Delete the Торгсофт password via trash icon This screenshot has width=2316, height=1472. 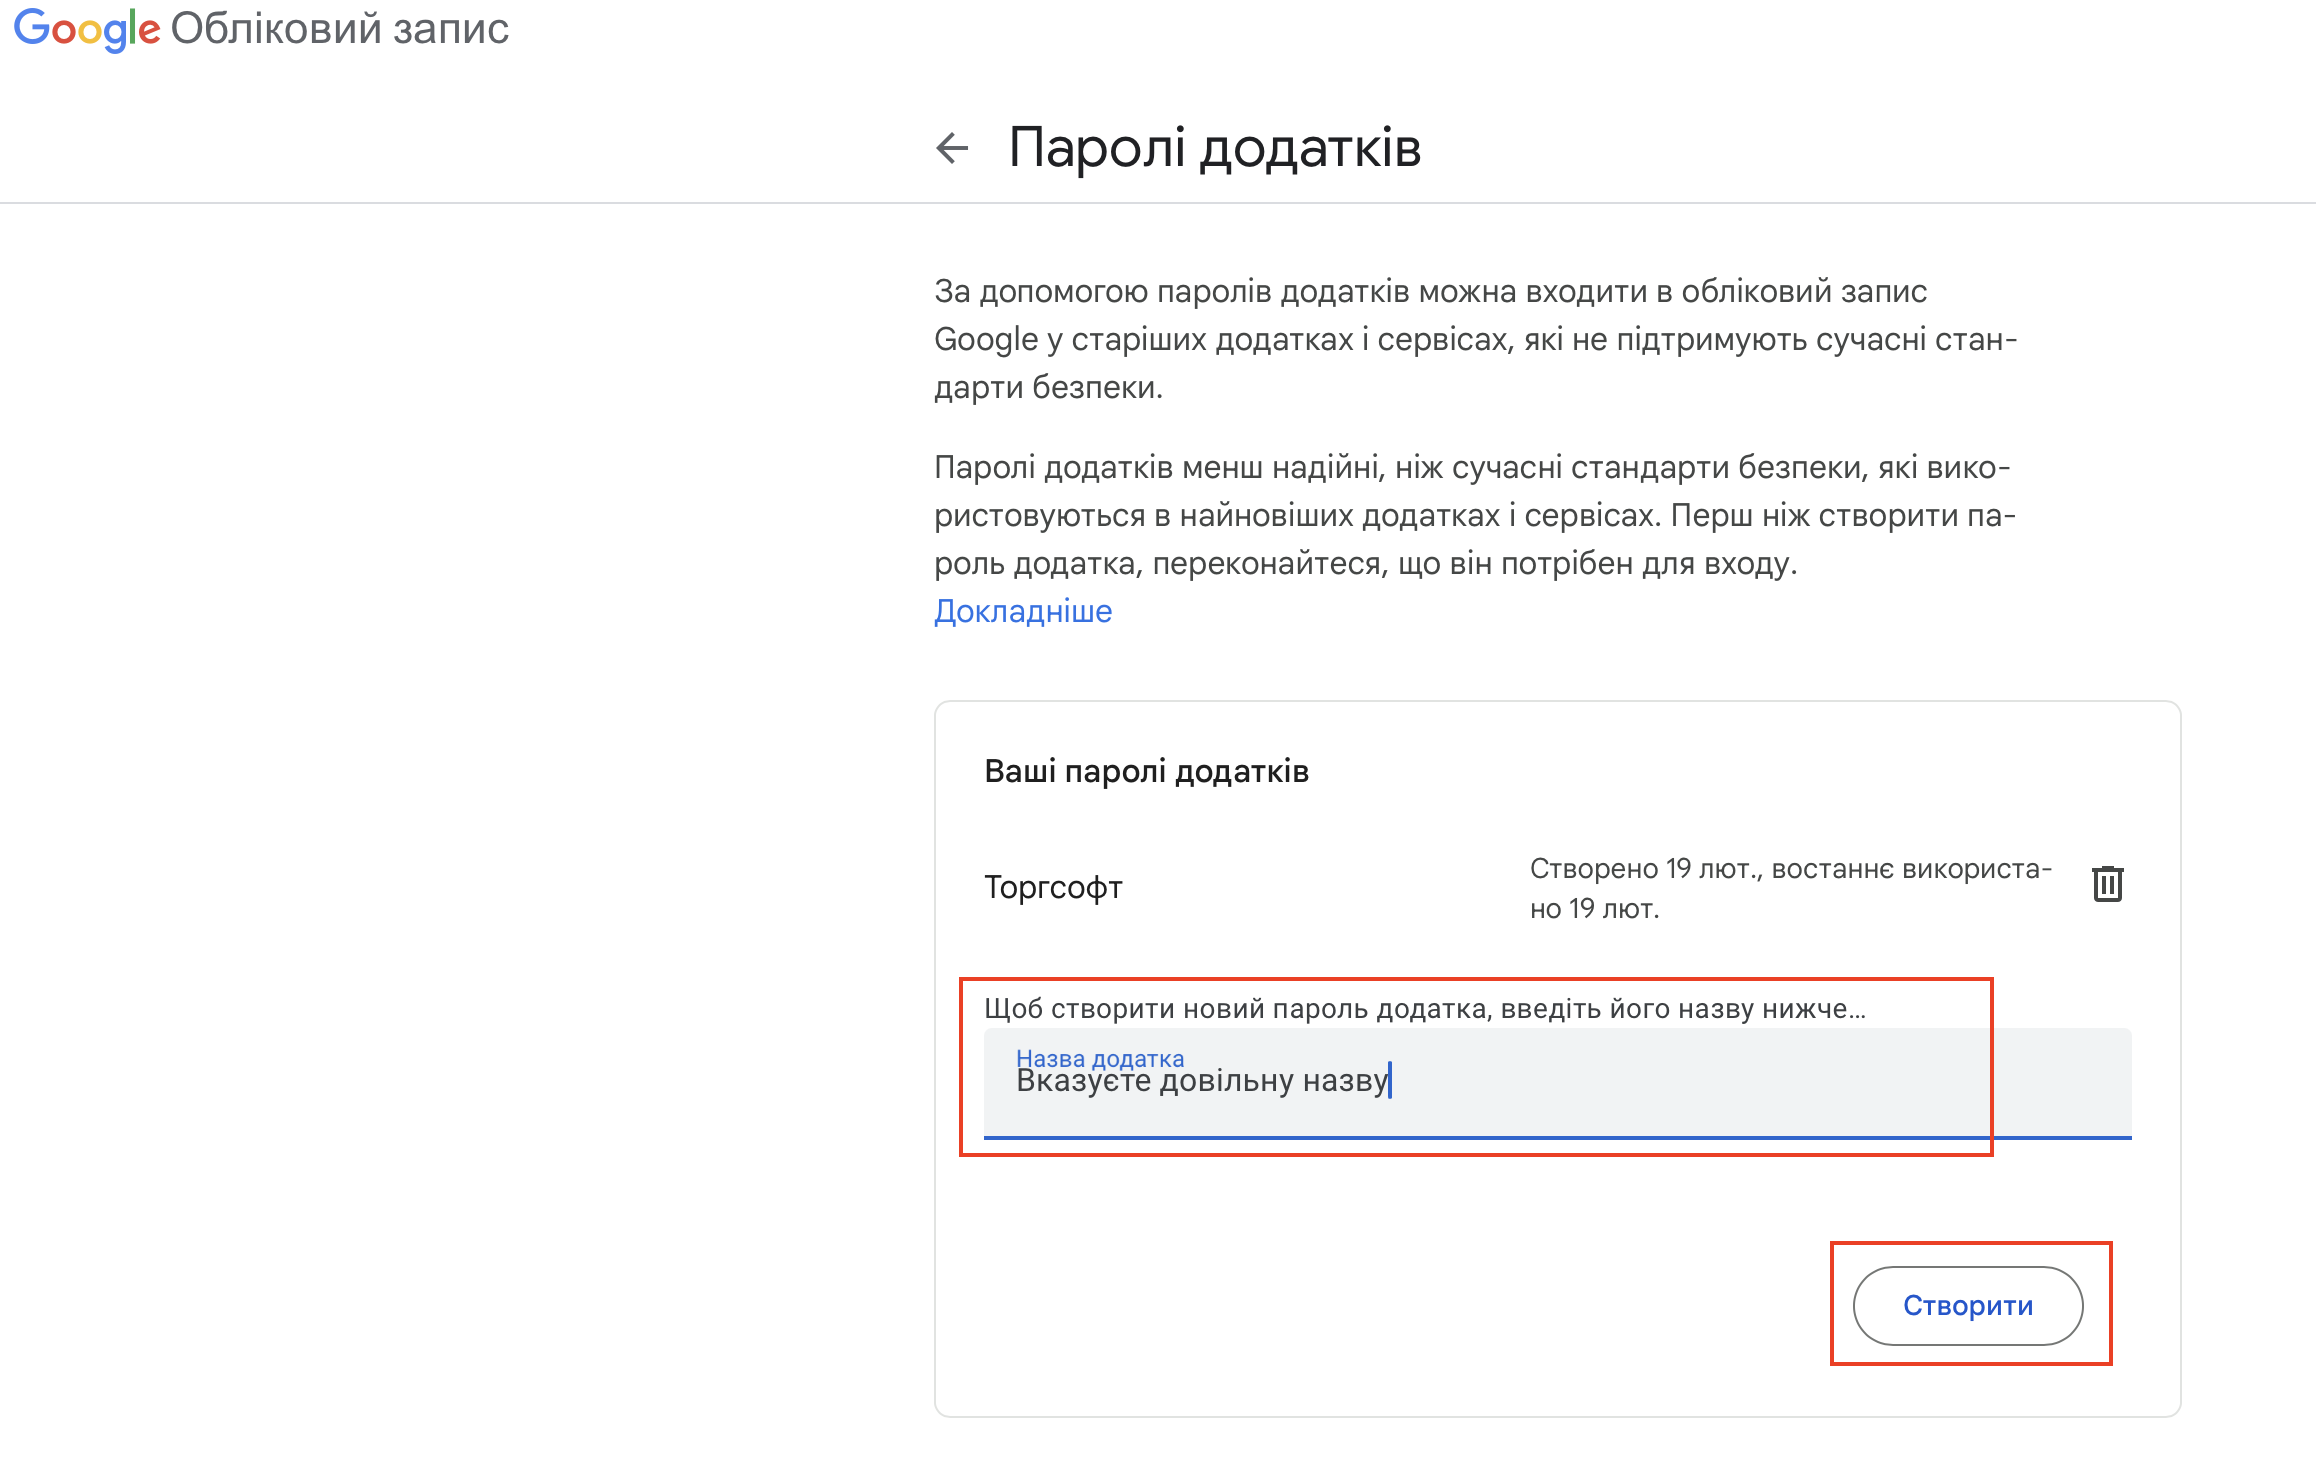pos(2106,884)
